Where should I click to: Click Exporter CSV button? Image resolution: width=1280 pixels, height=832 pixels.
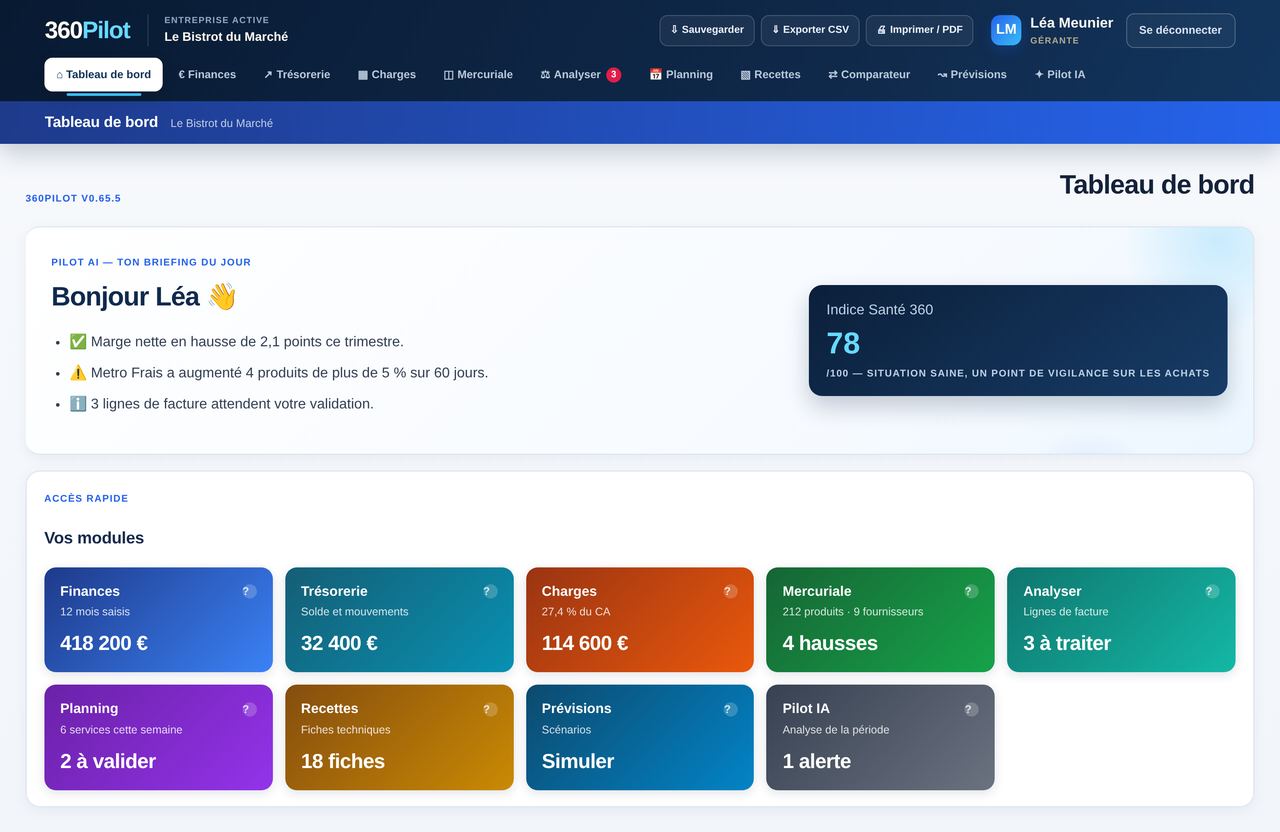pyautogui.click(x=810, y=30)
